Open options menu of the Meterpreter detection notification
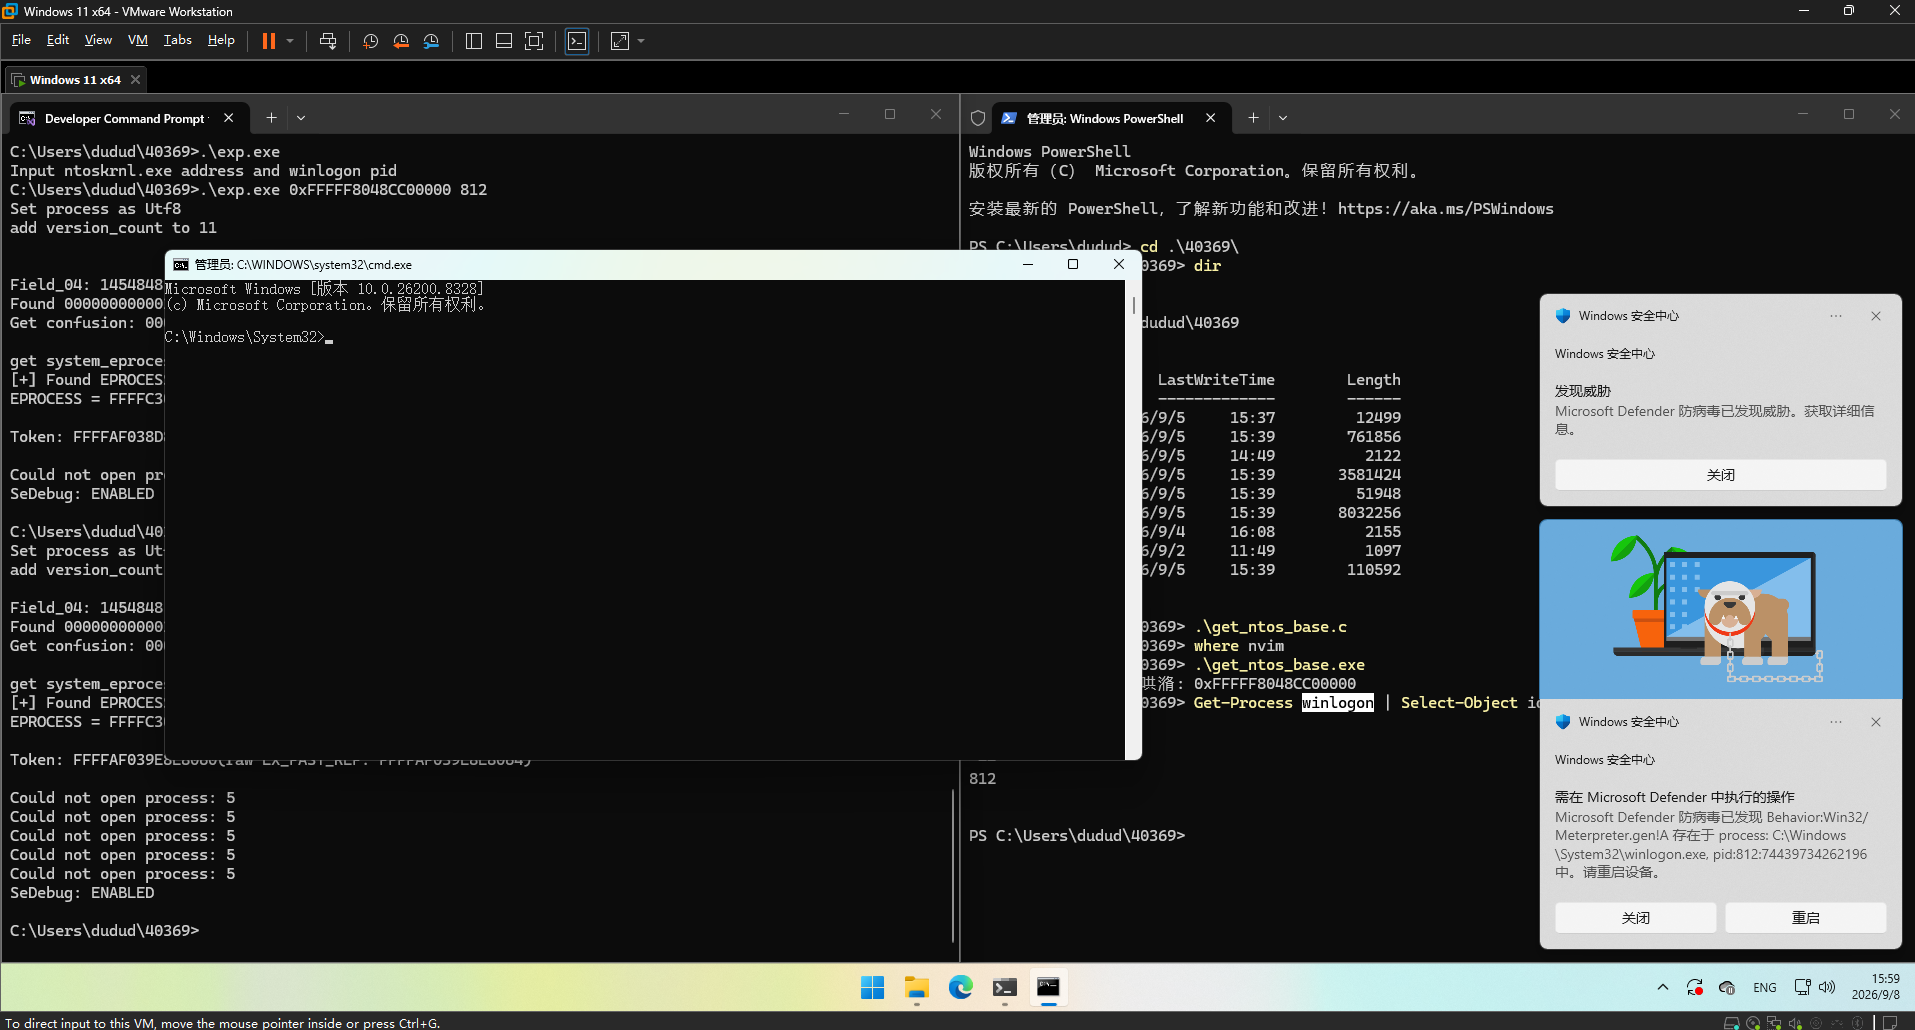This screenshot has width=1915, height=1030. point(1836,722)
